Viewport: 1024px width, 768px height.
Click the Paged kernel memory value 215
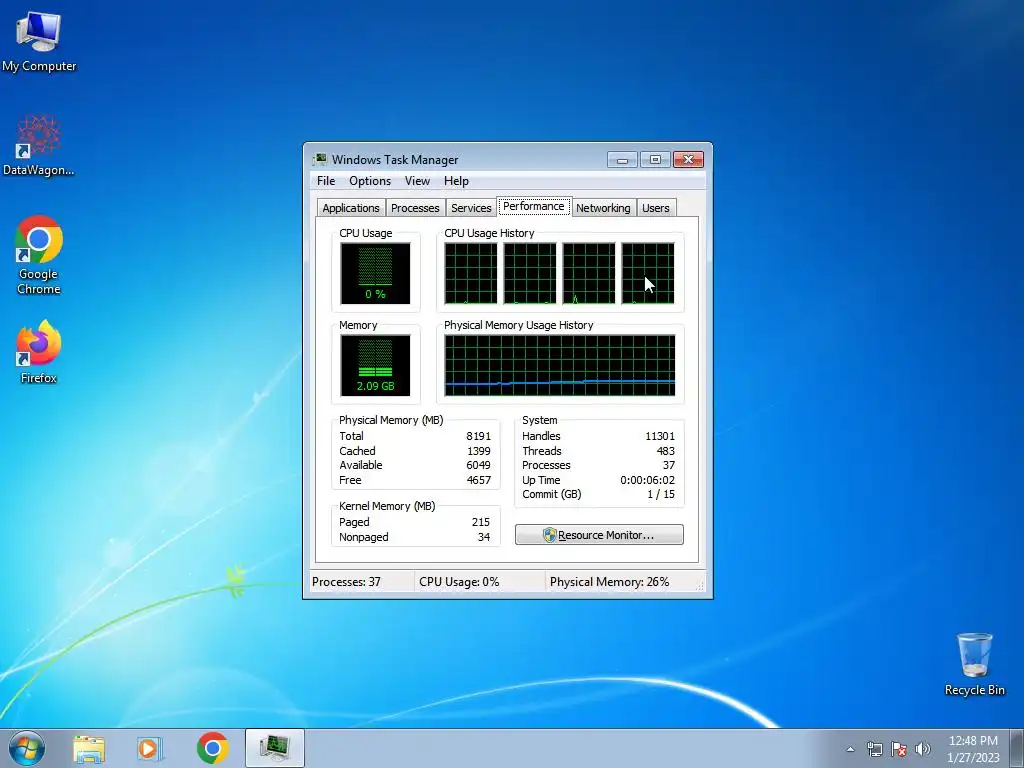481,522
